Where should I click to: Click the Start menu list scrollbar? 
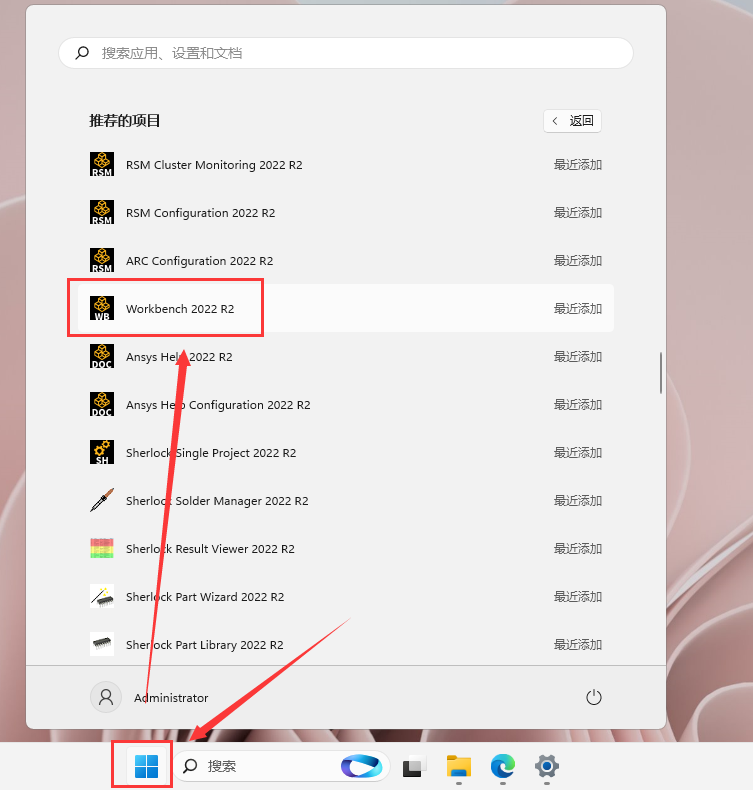661,373
